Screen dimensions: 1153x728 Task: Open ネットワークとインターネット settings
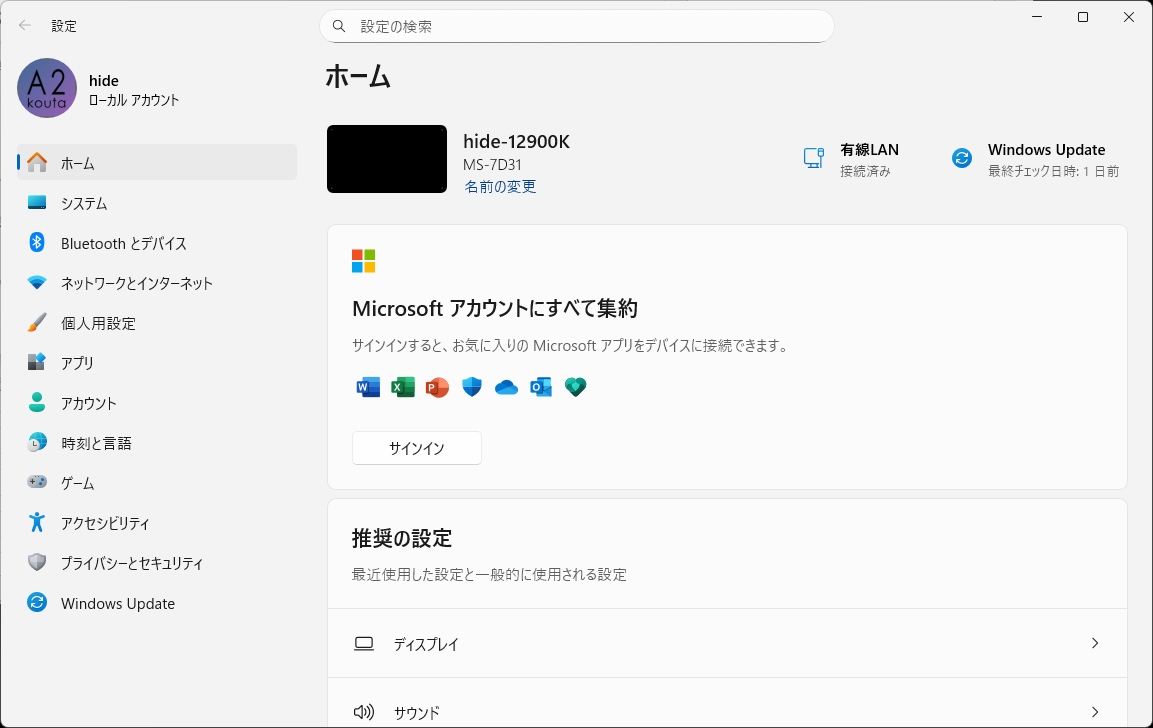pyautogui.click(x=157, y=283)
